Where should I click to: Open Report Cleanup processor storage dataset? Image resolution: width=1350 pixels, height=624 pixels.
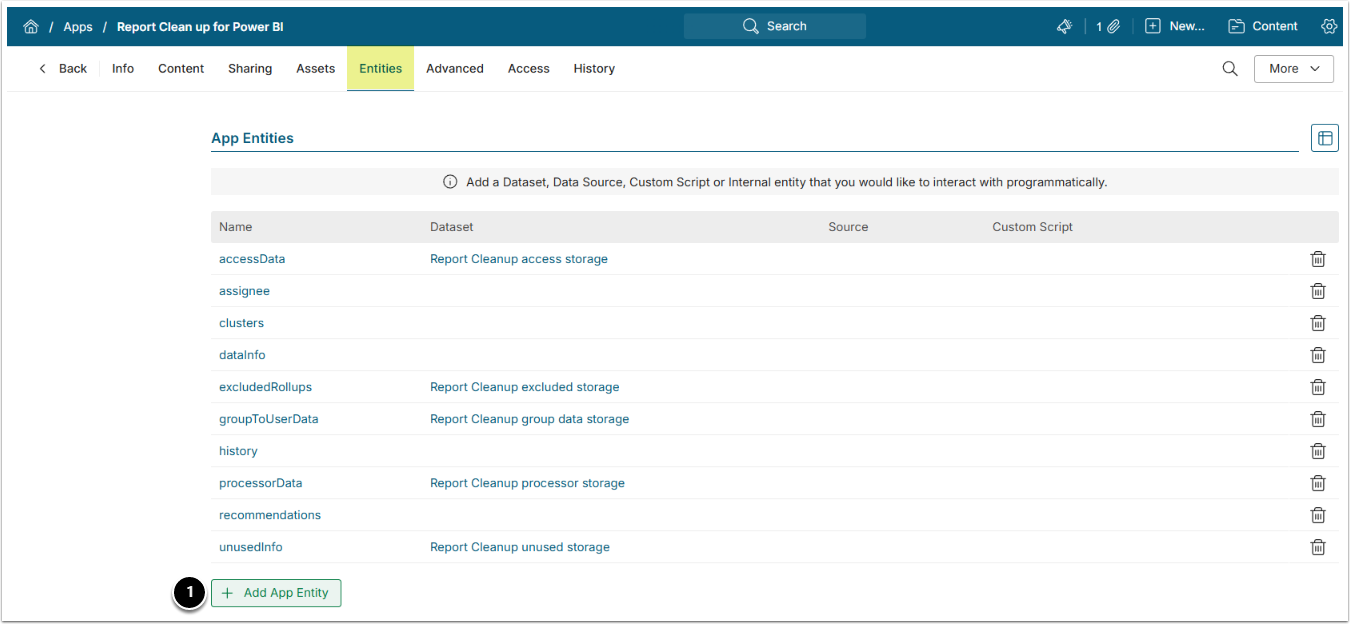(528, 483)
